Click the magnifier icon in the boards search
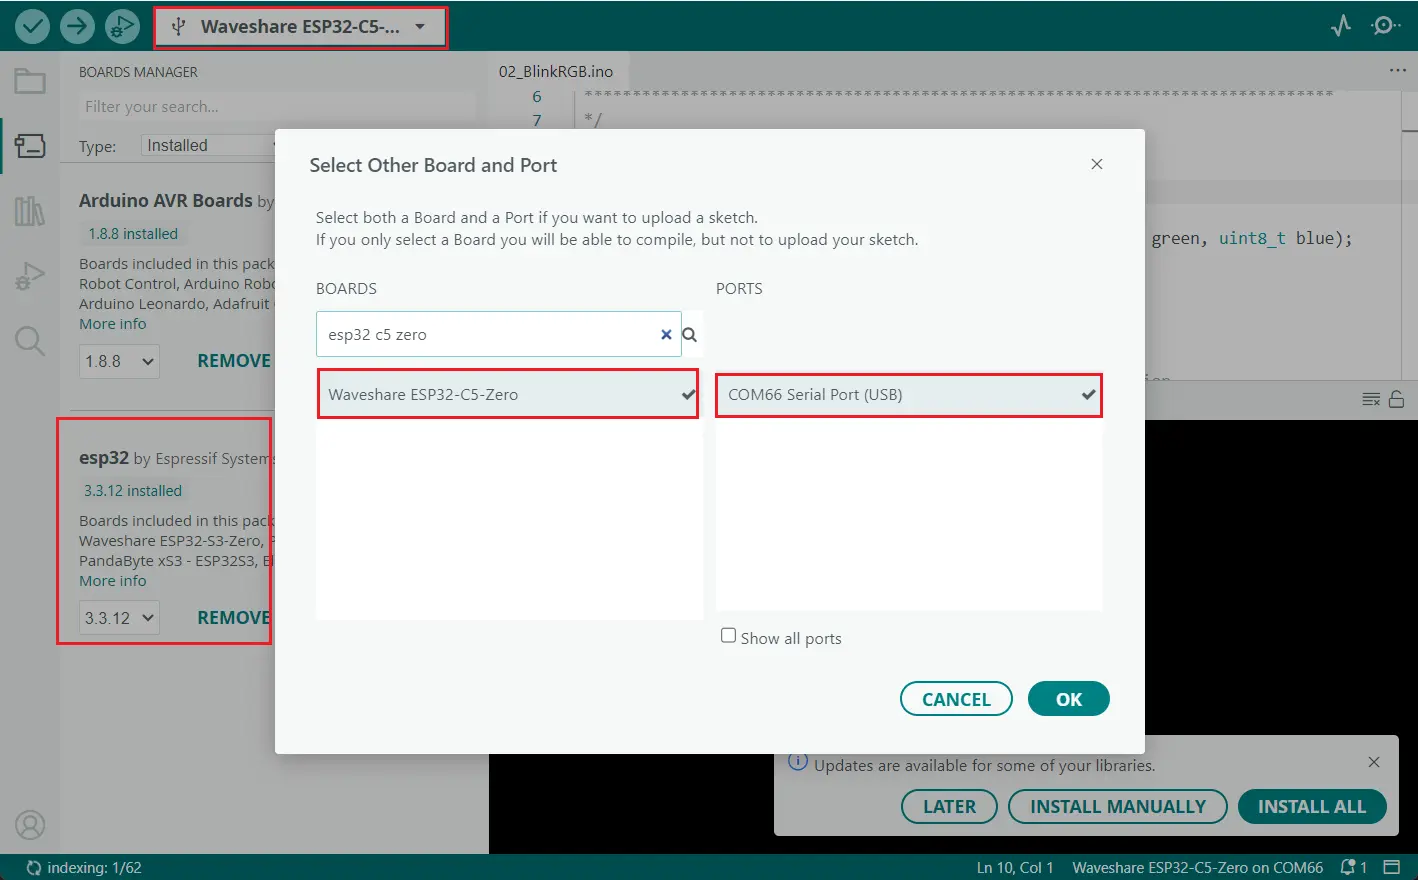This screenshot has width=1418, height=880. click(690, 335)
